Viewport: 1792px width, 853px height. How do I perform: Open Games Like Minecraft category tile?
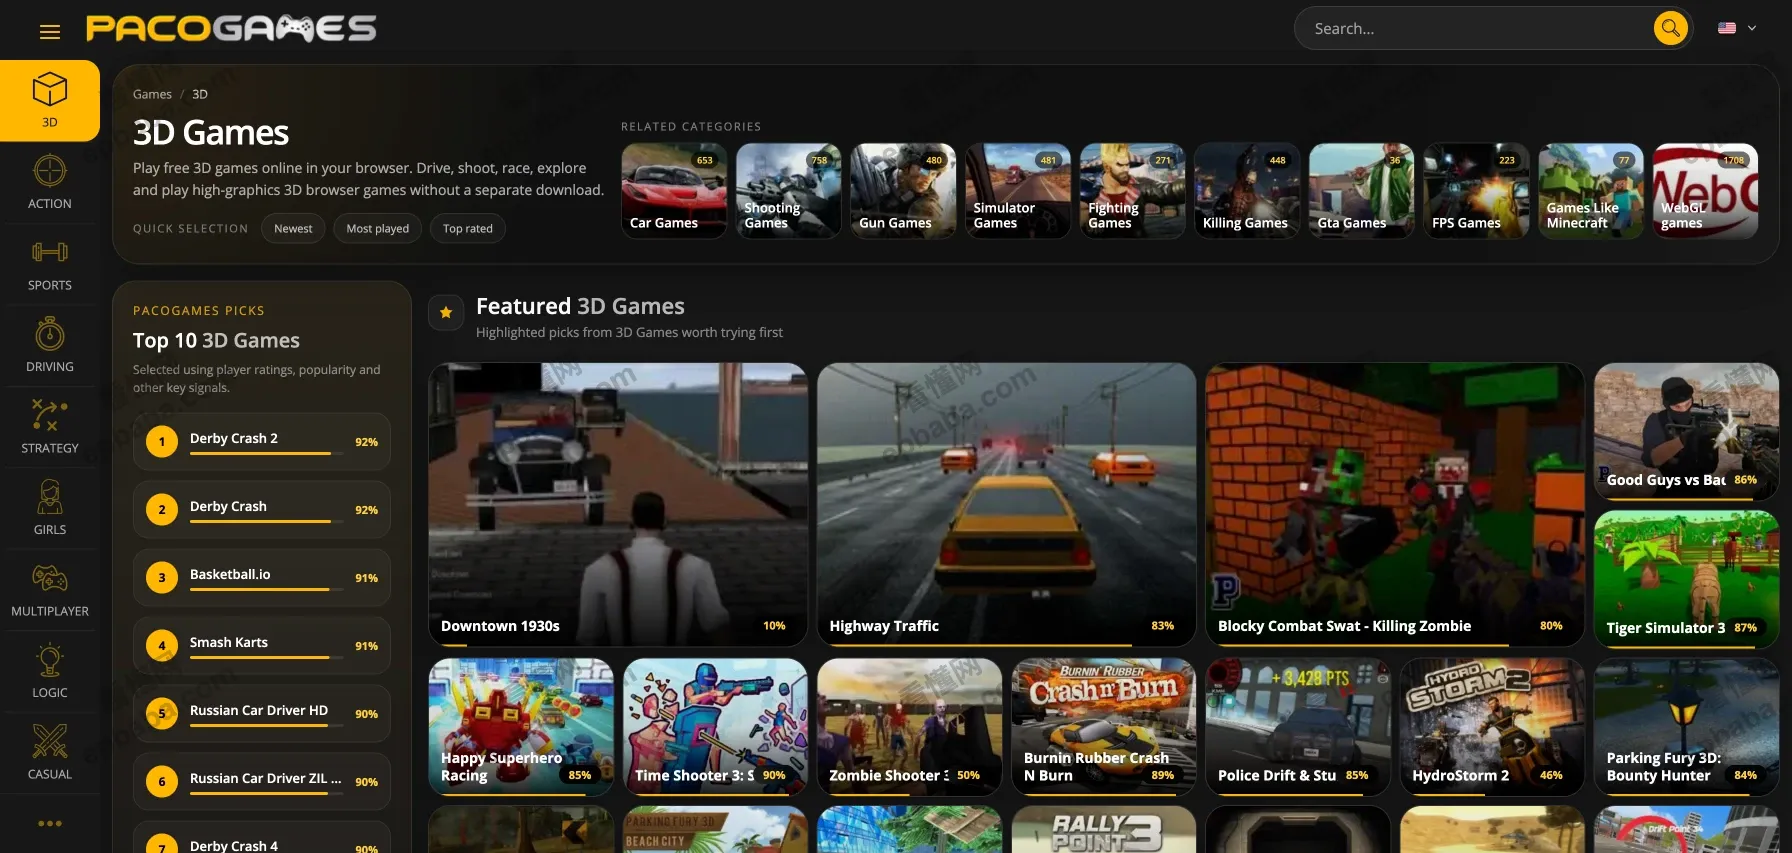point(1591,191)
